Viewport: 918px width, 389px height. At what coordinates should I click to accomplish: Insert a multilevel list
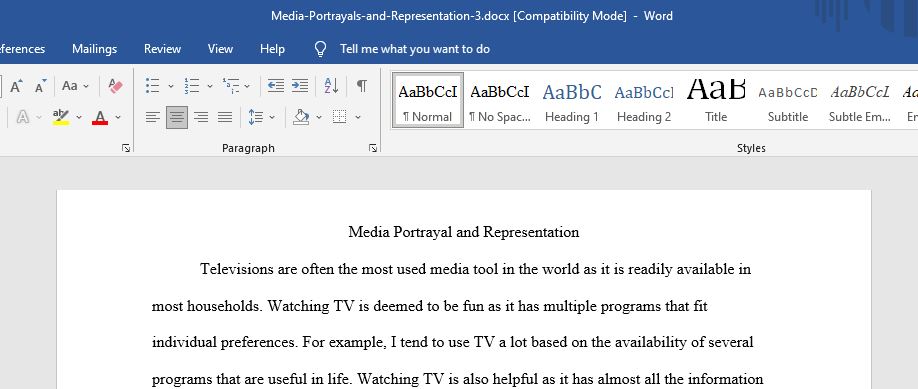[231, 86]
